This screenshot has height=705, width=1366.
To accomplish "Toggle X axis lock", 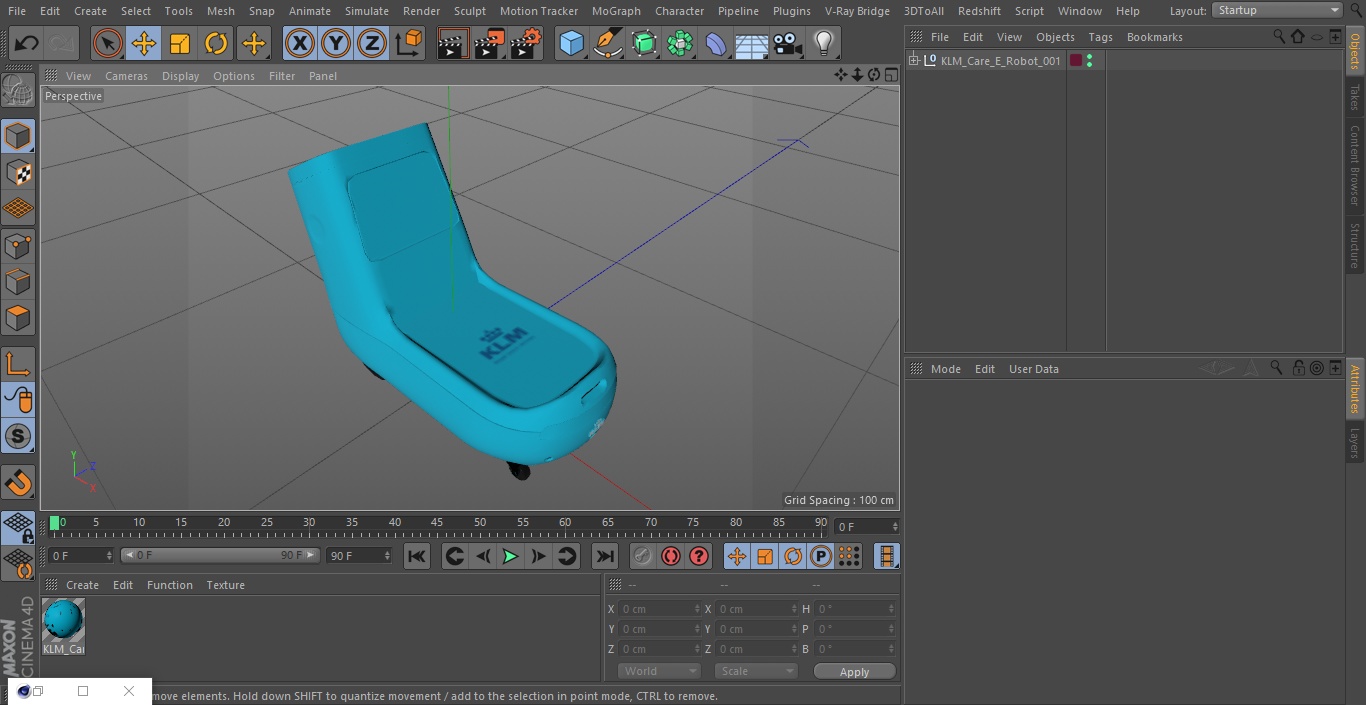I will coord(300,44).
